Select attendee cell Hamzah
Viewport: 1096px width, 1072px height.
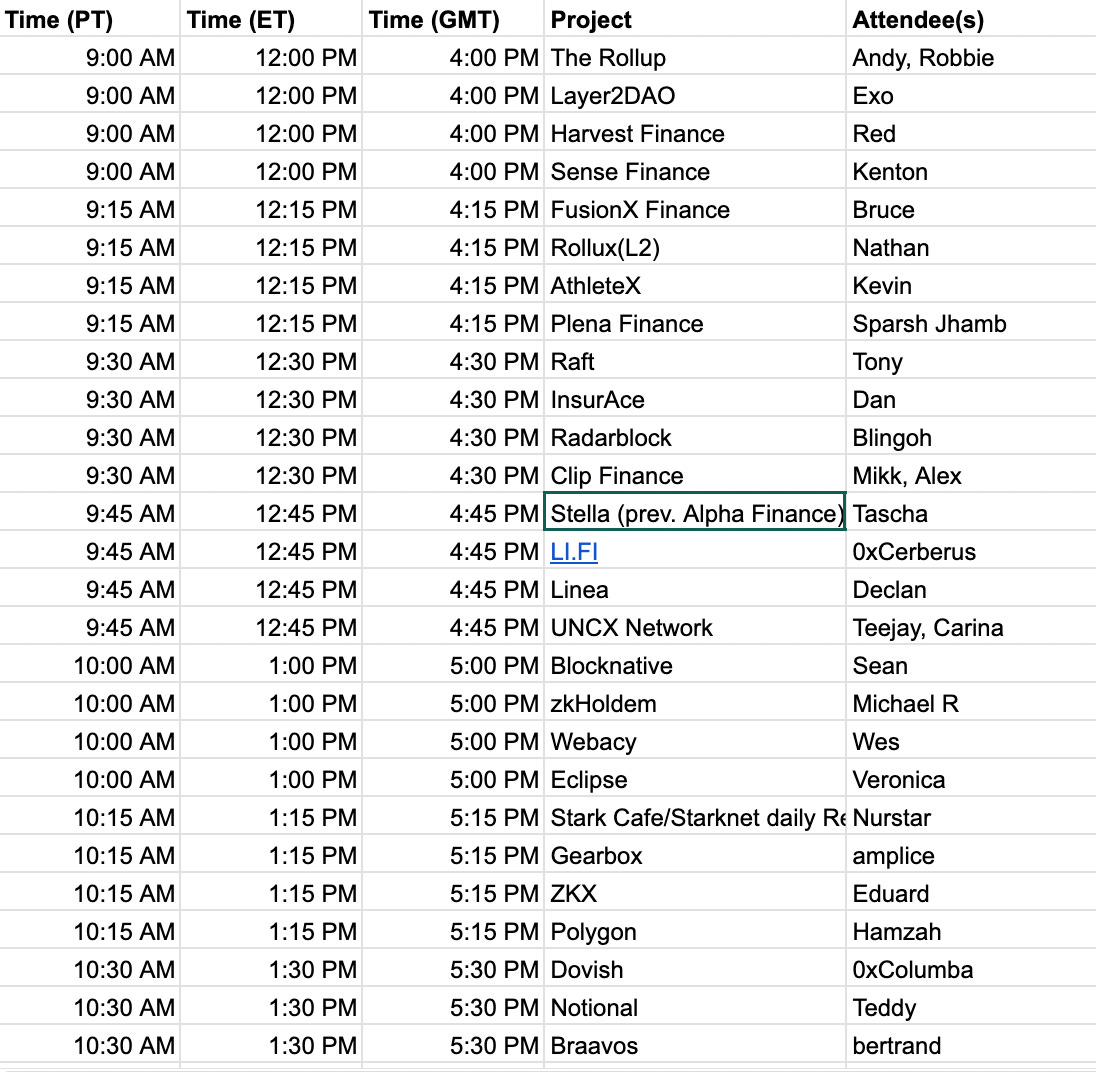click(x=972, y=931)
